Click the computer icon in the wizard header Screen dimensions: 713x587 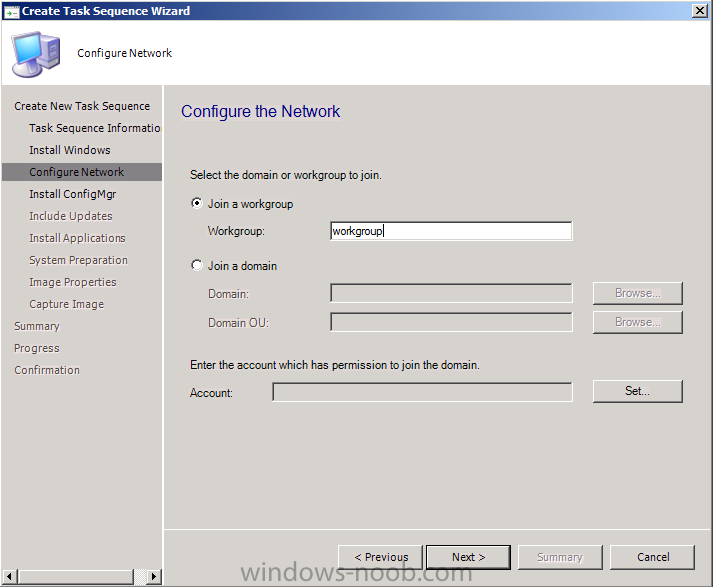[x=36, y=54]
